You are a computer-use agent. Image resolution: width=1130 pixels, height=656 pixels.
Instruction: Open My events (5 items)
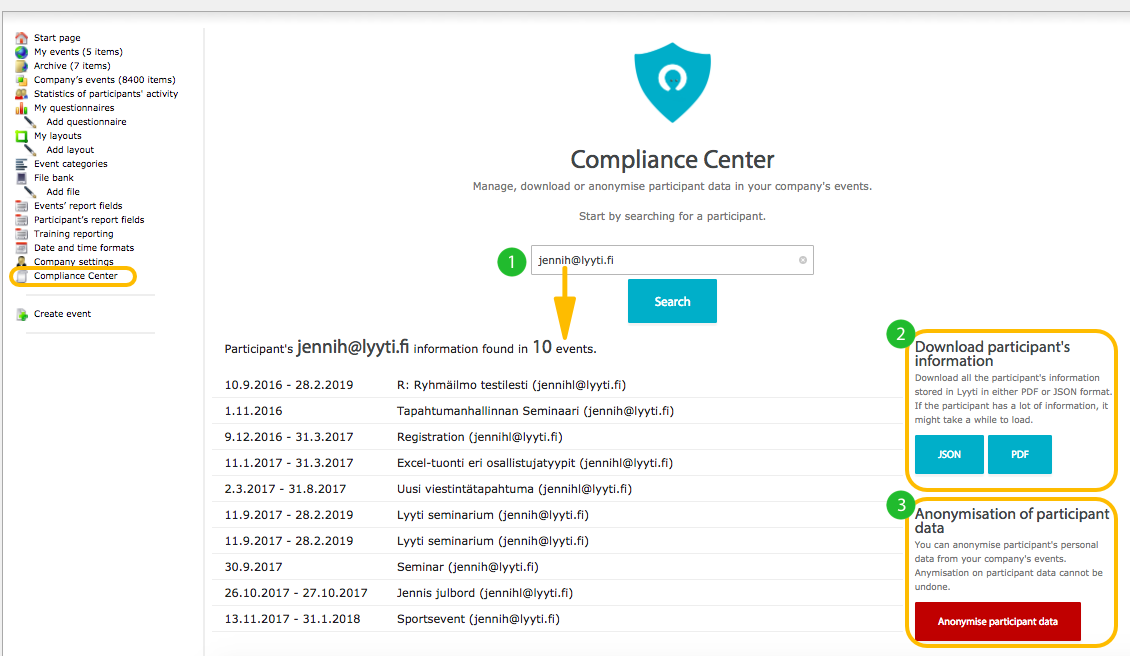(x=78, y=52)
